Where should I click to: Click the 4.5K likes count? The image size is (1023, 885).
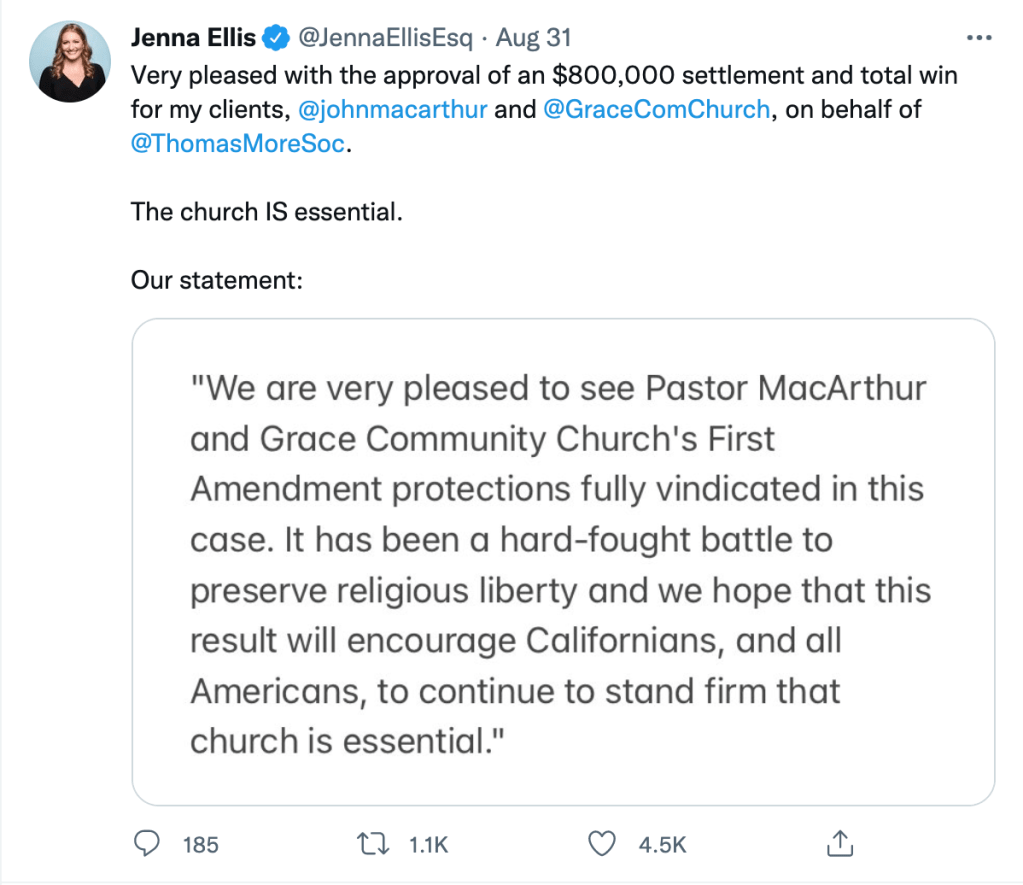click(662, 845)
